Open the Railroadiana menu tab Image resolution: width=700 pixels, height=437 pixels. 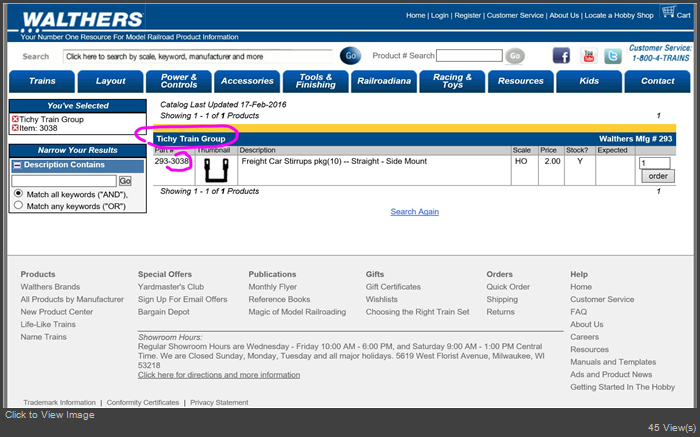pyautogui.click(x=384, y=81)
